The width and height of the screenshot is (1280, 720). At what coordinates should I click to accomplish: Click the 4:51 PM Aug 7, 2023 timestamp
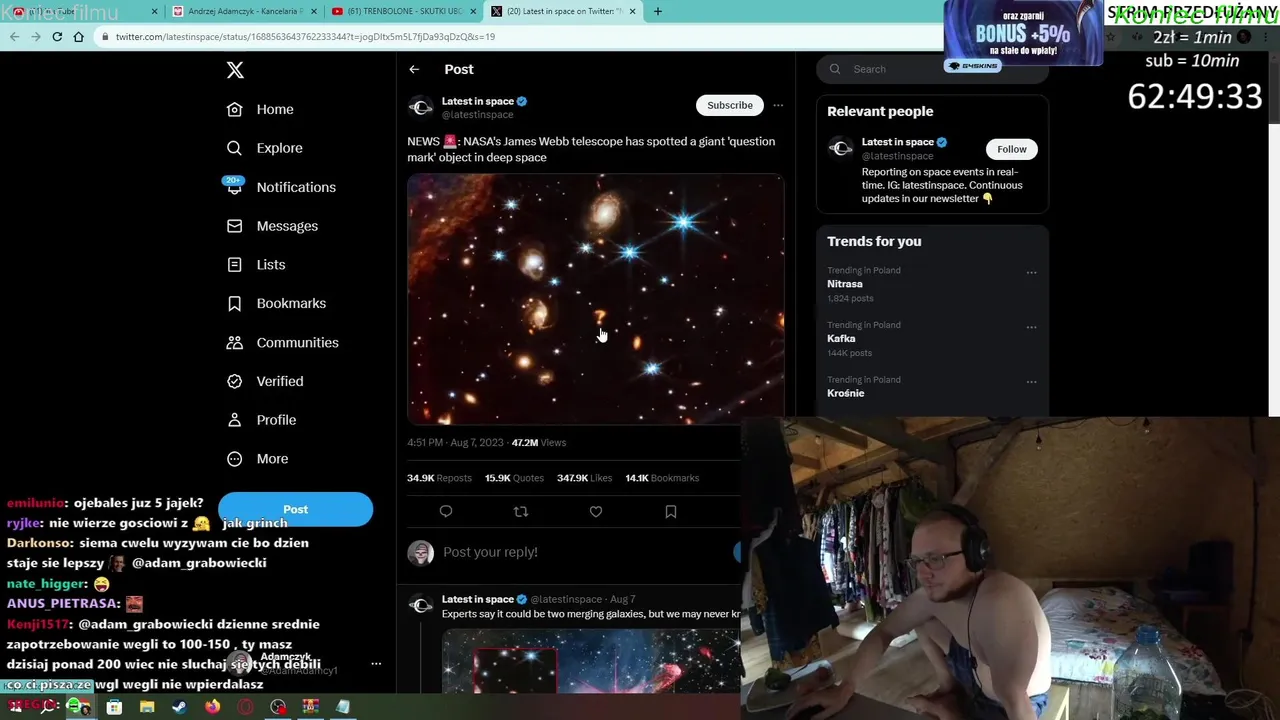pos(455,442)
